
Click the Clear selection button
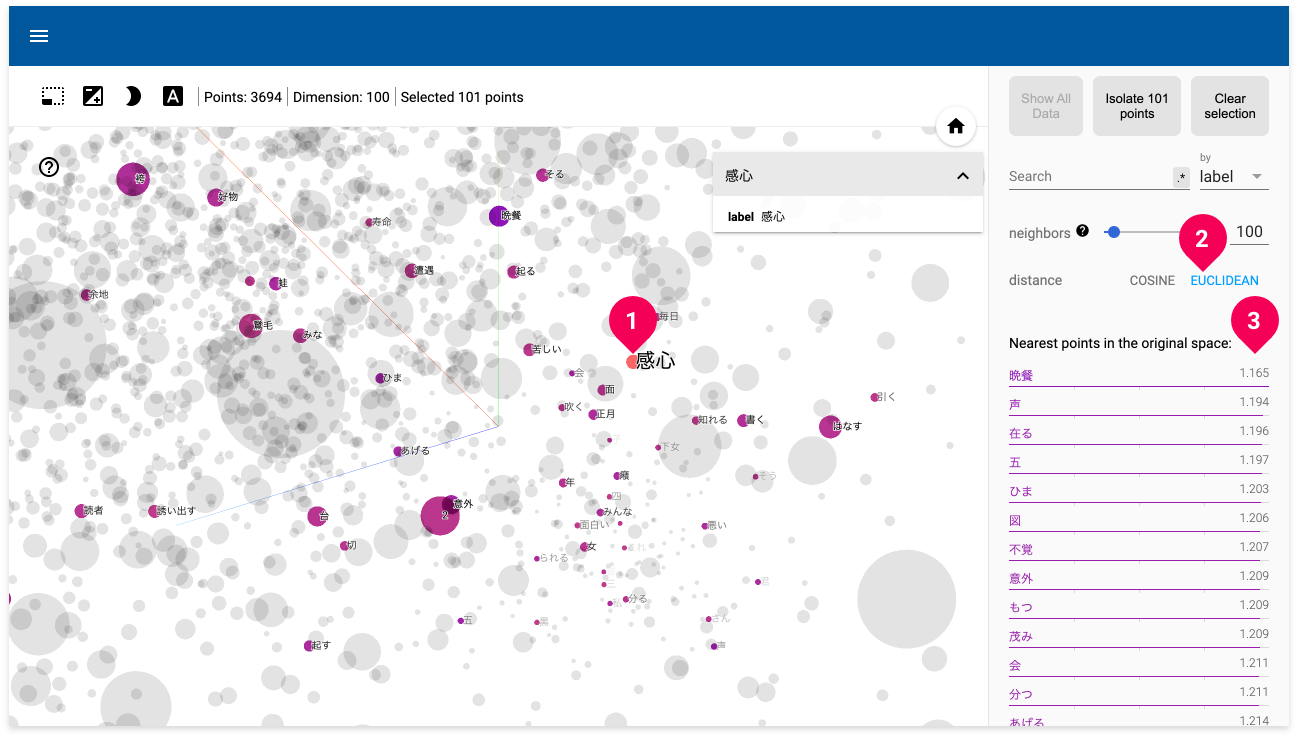coord(1230,106)
